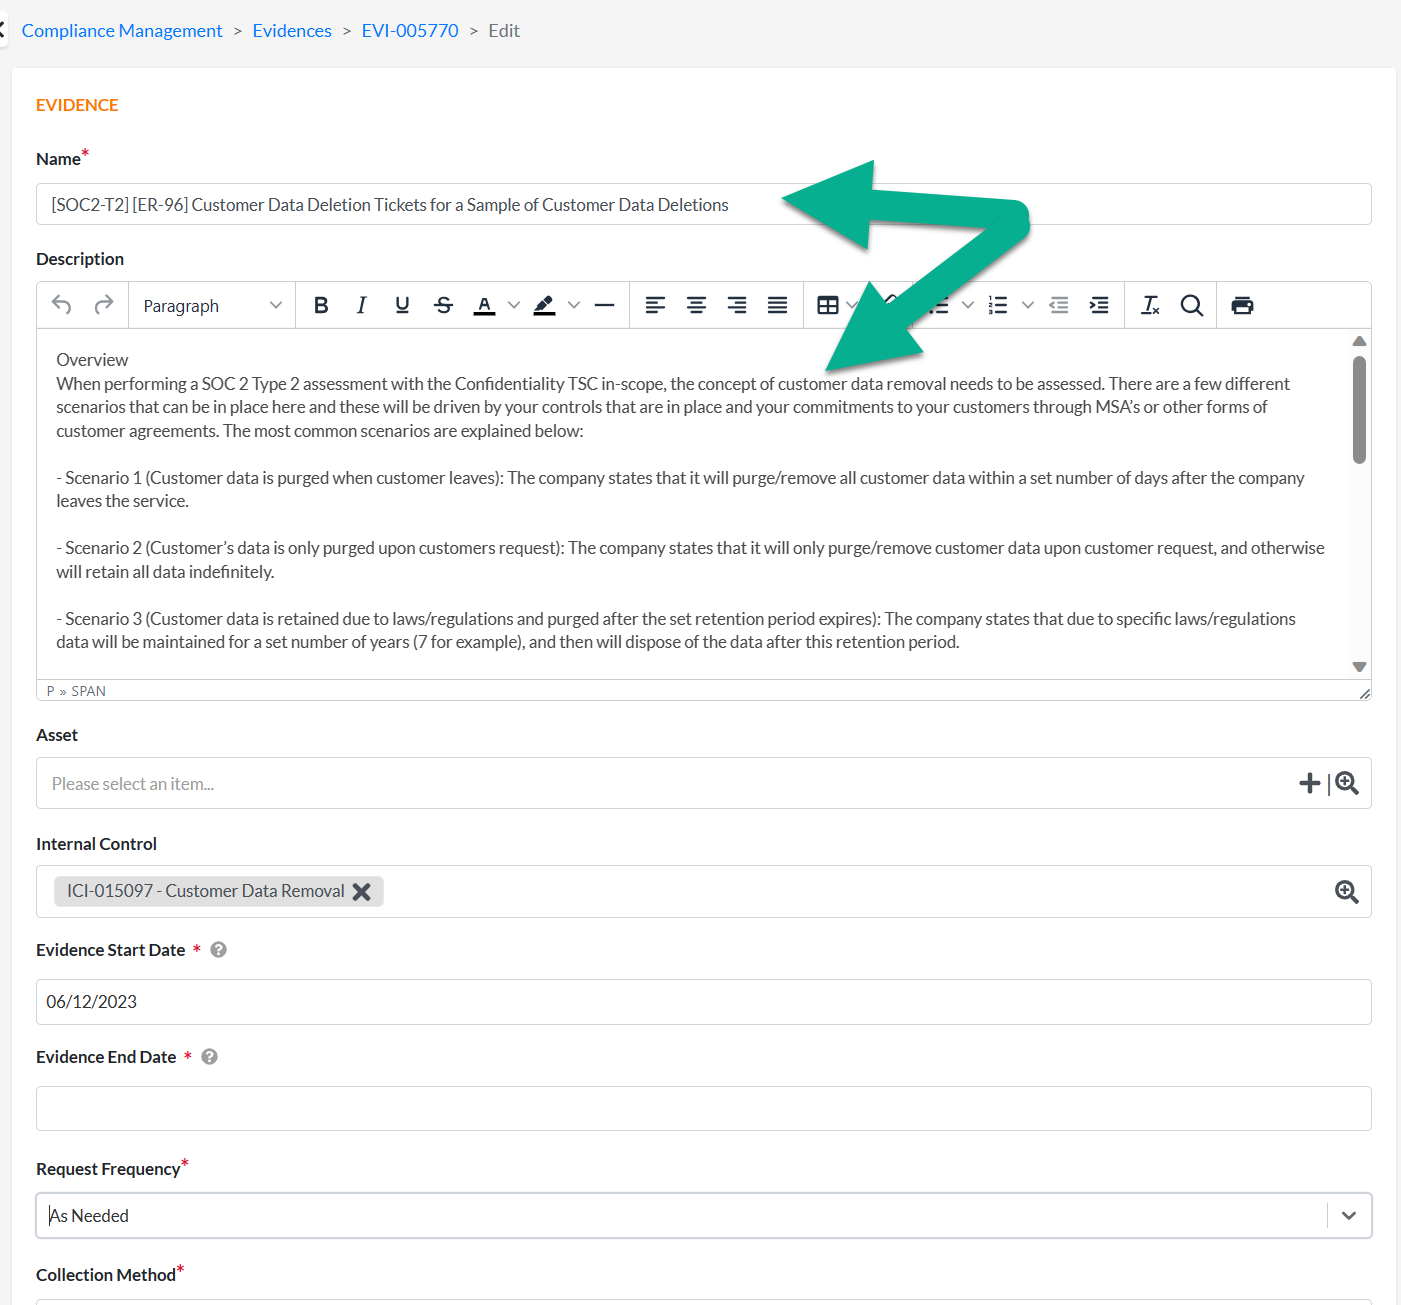Click the description editor's scroll-up arrow
Image resolution: width=1401 pixels, height=1305 pixels.
point(1359,341)
